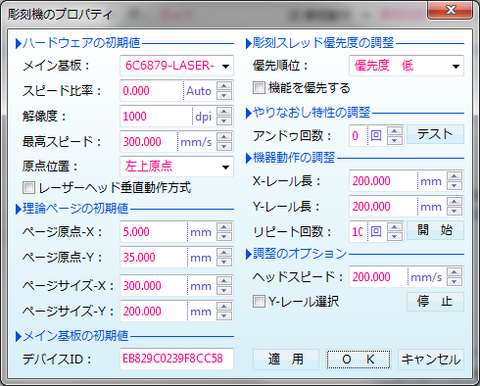Click the テスト button
Image resolution: width=480 pixels, height=386 pixels.
[435, 134]
